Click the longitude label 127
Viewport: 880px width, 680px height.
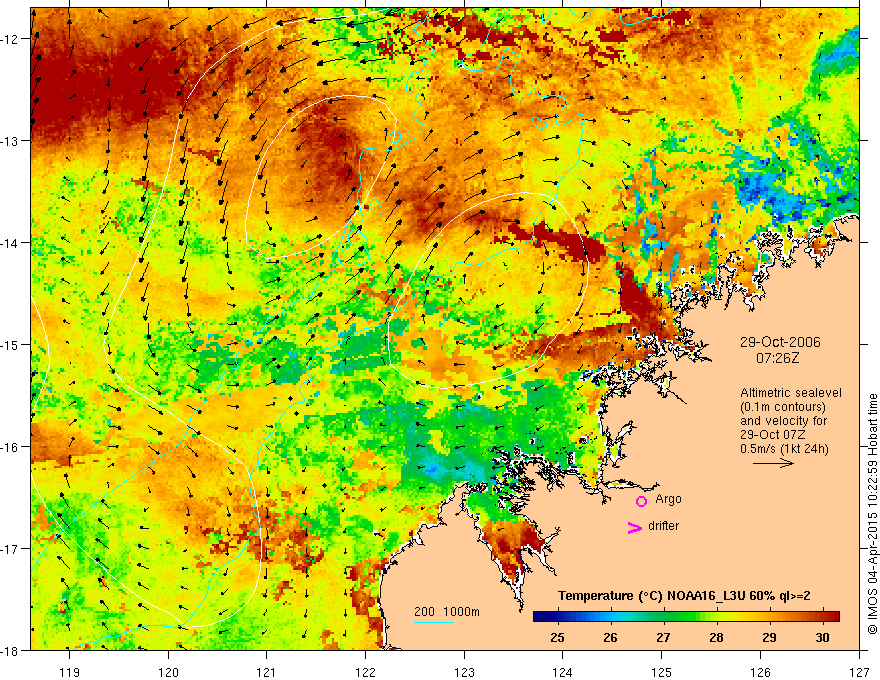(859, 672)
